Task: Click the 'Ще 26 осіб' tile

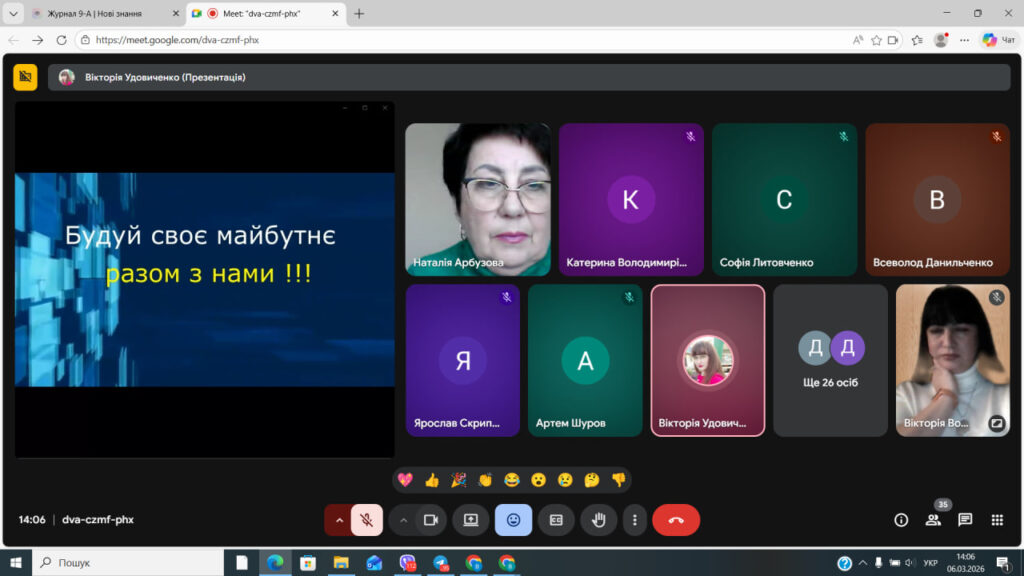Action: coord(830,360)
